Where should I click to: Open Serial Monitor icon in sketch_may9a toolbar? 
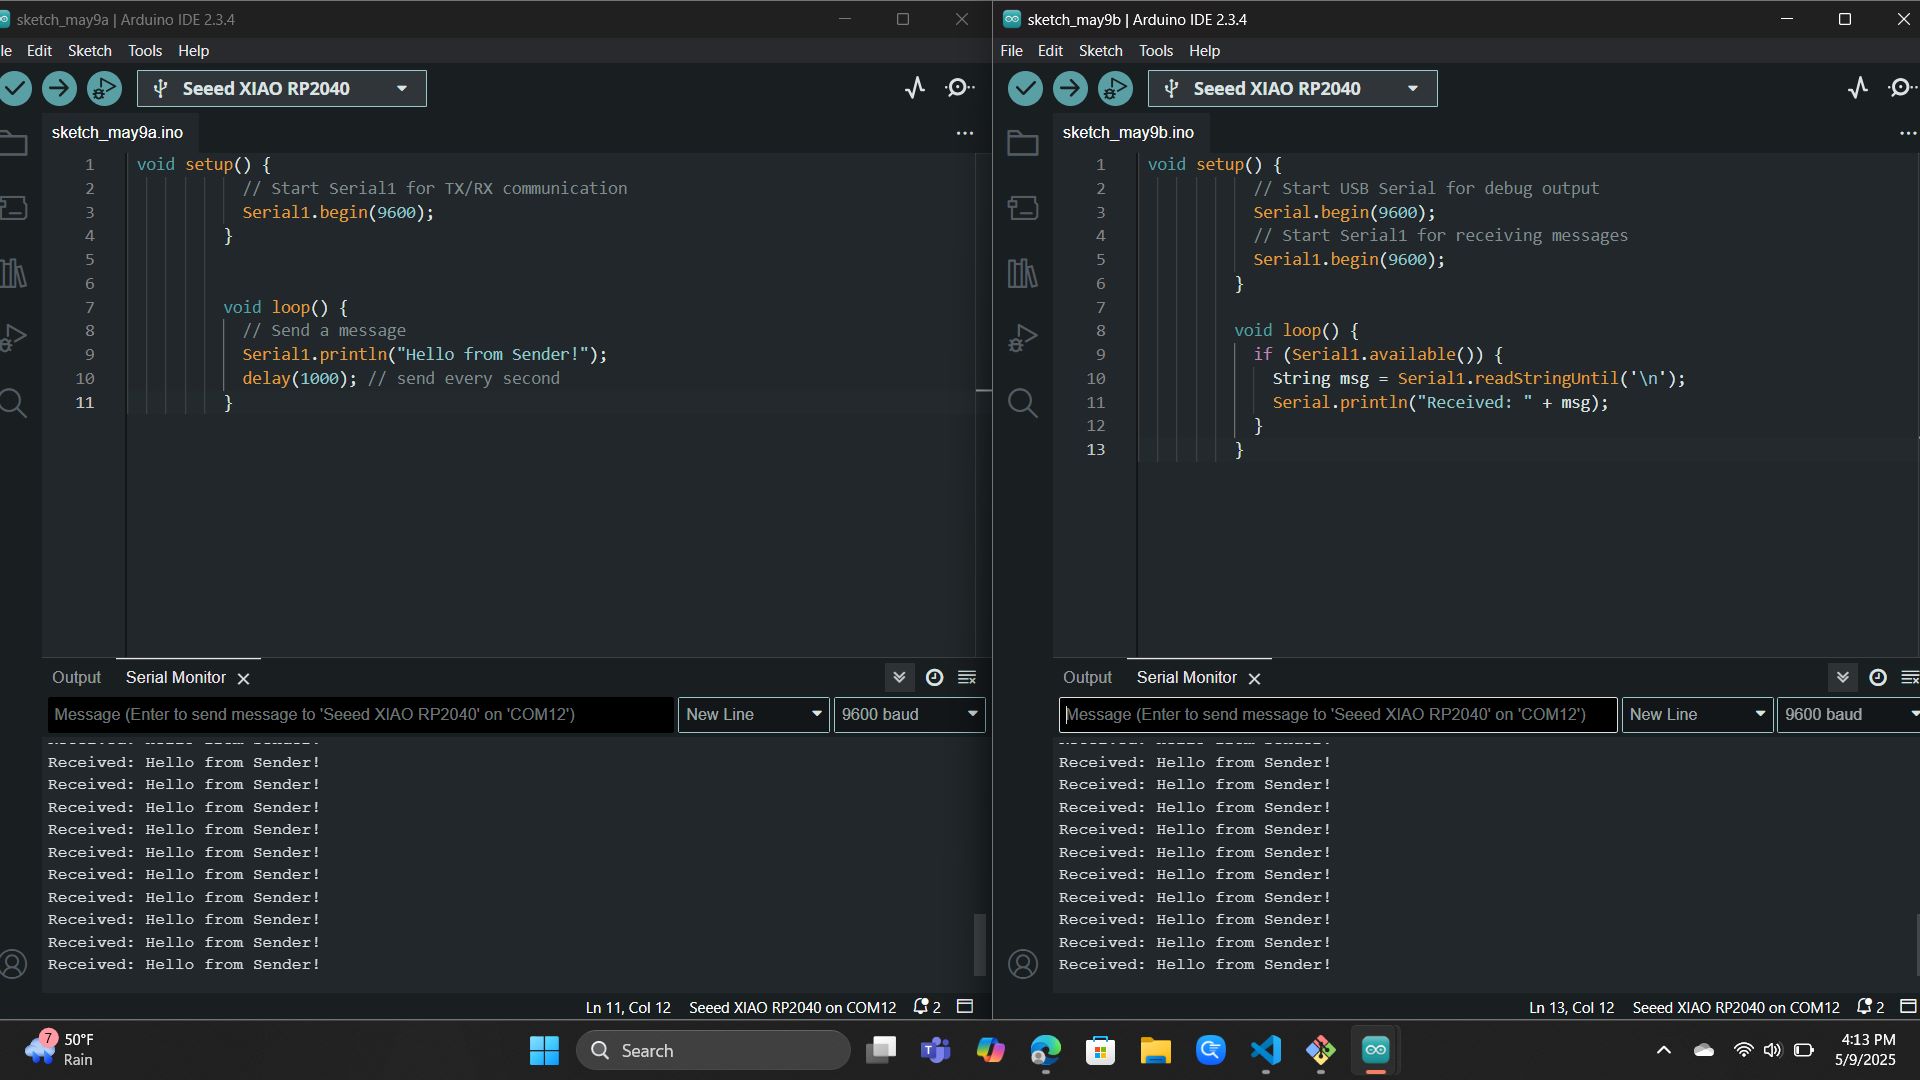(959, 88)
